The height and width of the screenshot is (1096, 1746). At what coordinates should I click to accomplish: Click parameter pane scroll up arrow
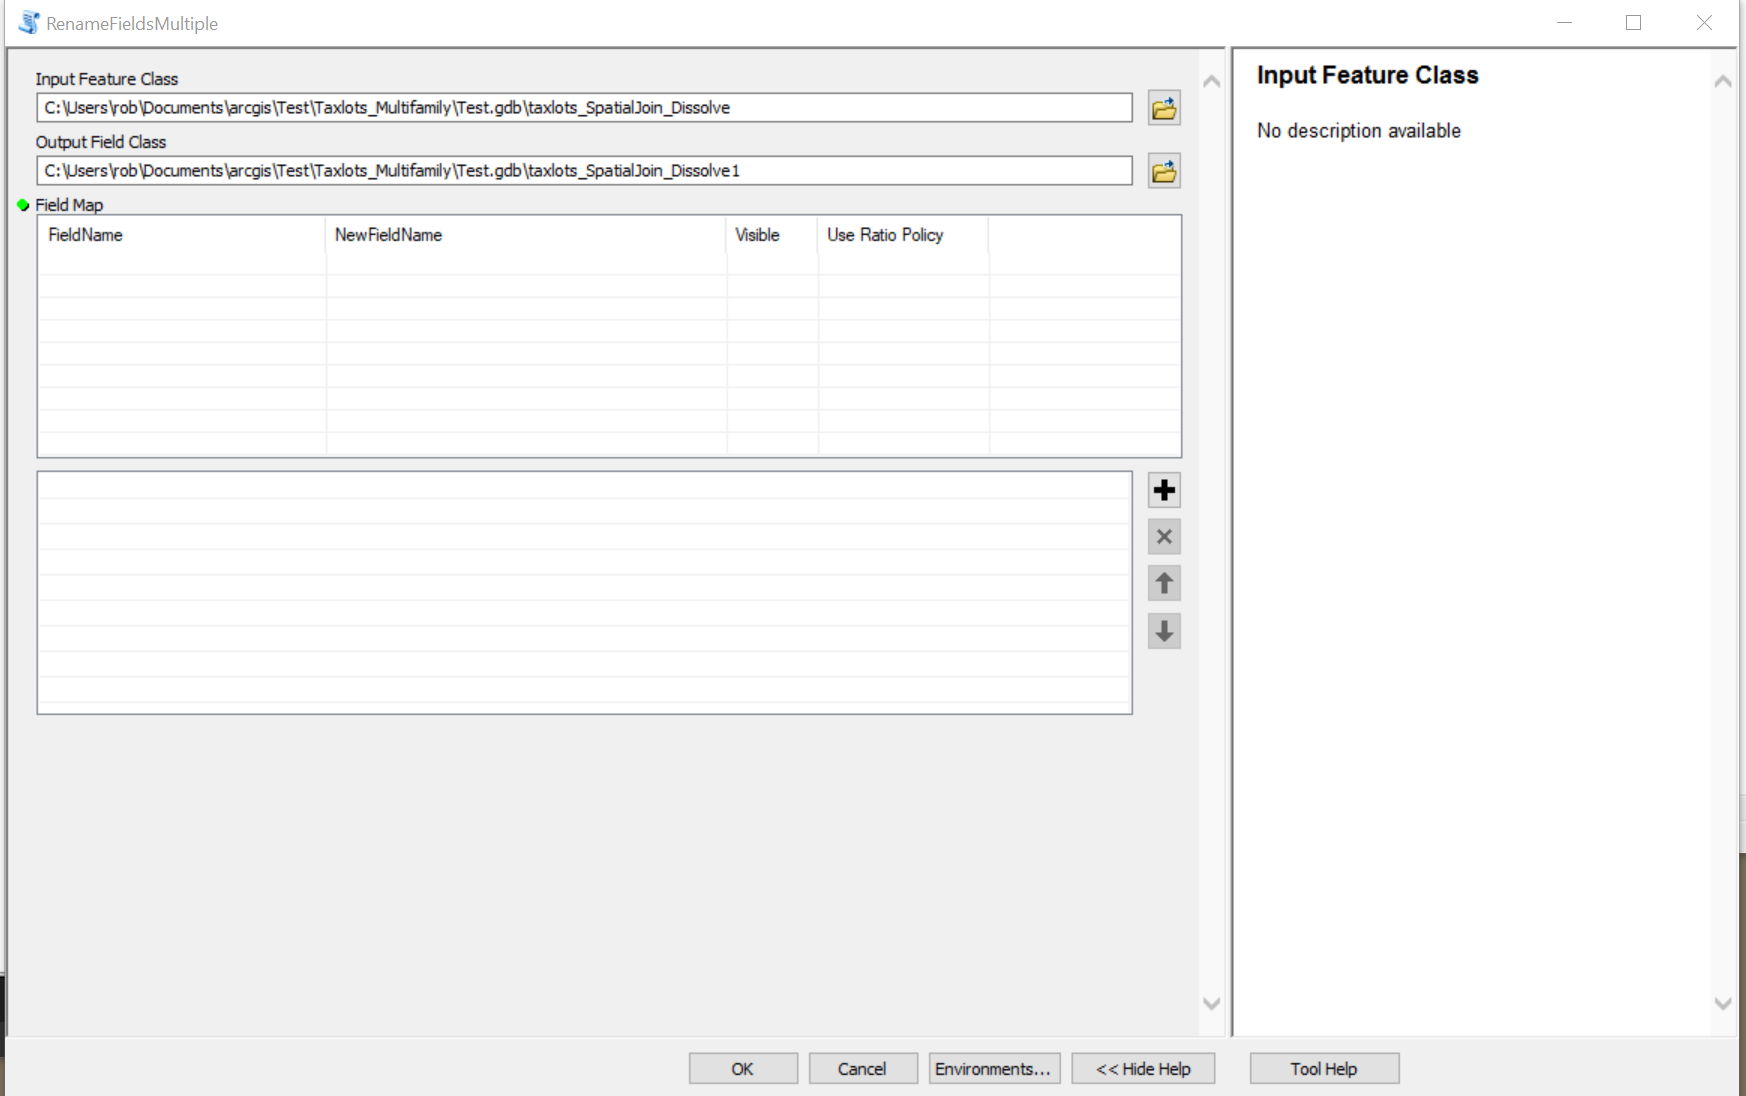tap(1211, 81)
